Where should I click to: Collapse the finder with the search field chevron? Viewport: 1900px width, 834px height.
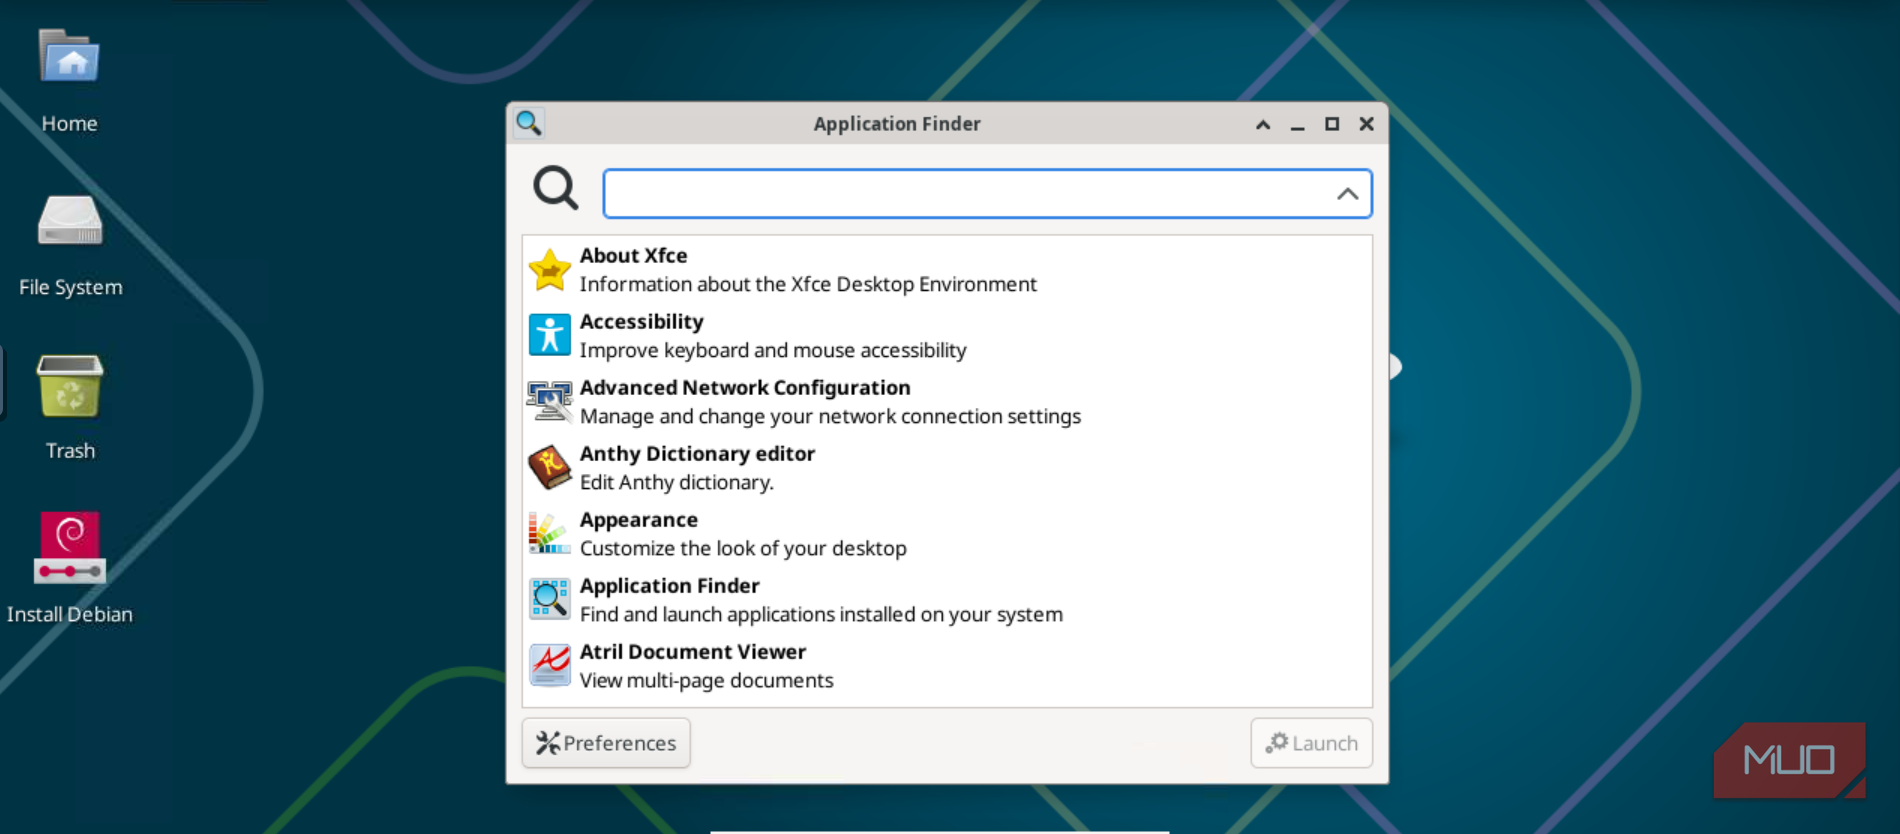[x=1347, y=194]
